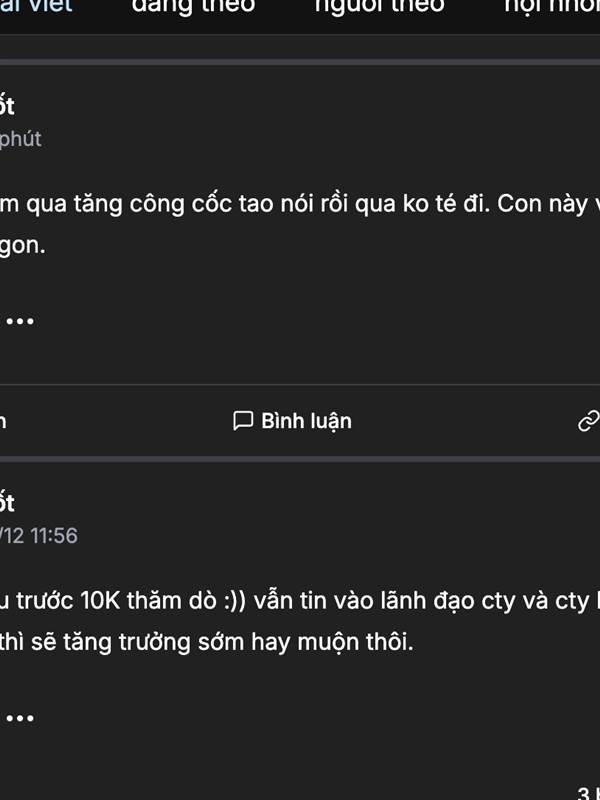Click the 'Bình luận' button

click(x=305, y=420)
